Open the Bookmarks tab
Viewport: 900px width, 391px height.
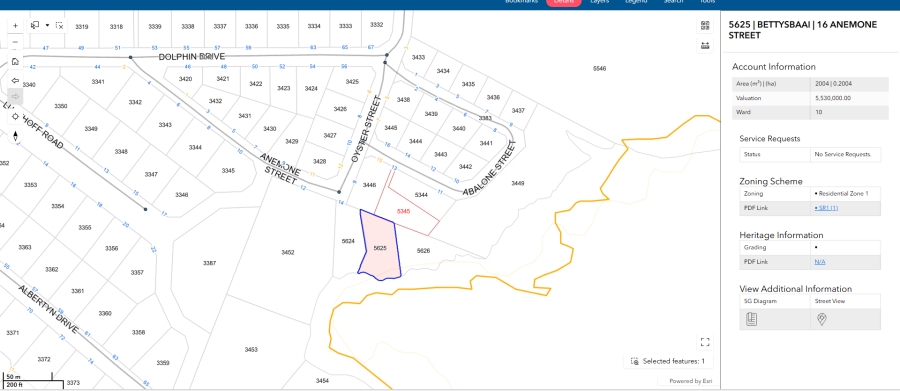[x=521, y=2]
